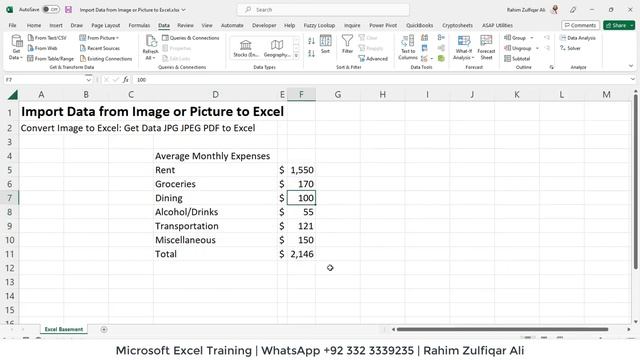Click the Select All corner triangle
Image resolution: width=640 pixels, height=360 pixels.
13,95
